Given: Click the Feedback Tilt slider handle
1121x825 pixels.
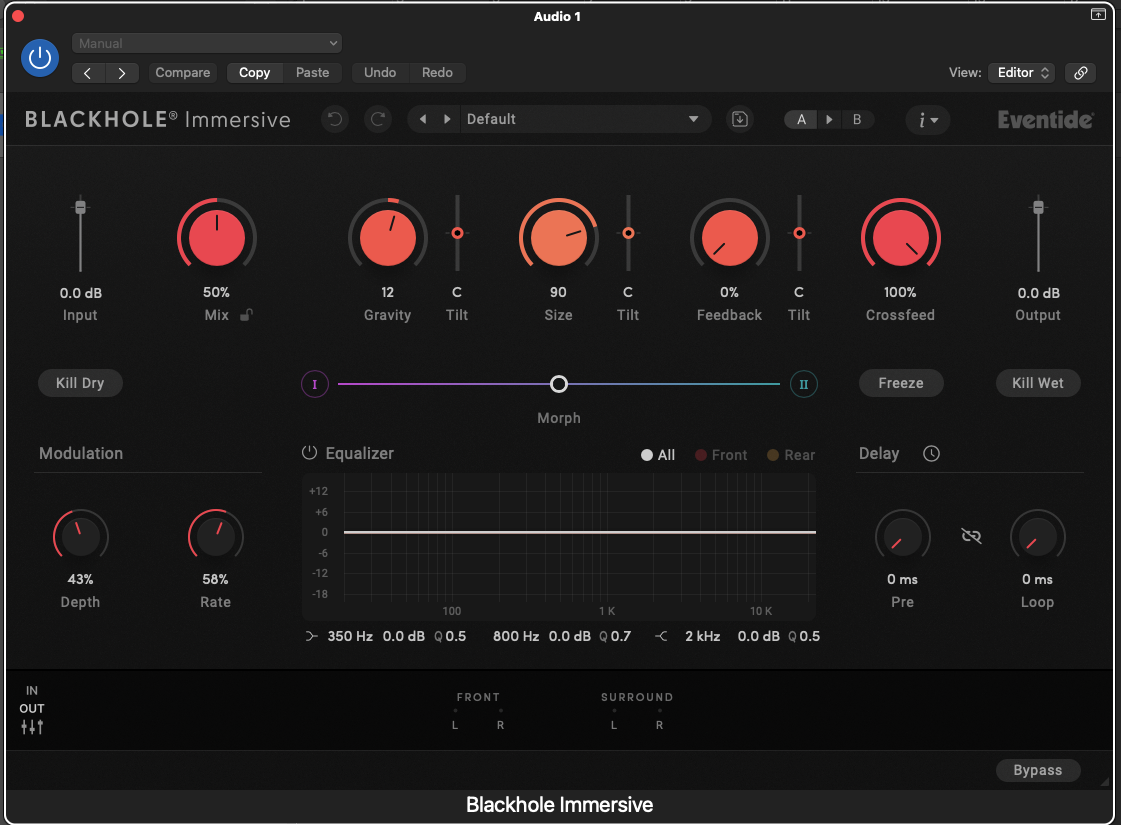Looking at the screenshot, I should pos(799,233).
